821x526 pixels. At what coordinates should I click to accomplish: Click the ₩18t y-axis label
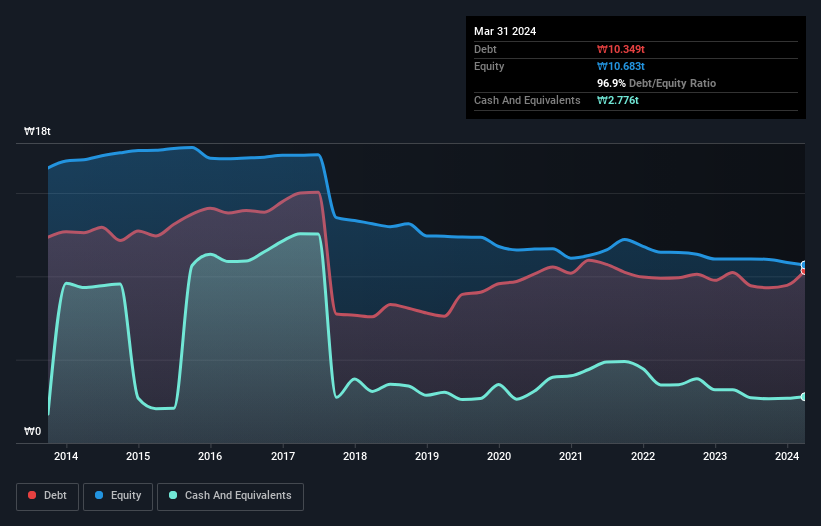pyautogui.click(x=37, y=131)
